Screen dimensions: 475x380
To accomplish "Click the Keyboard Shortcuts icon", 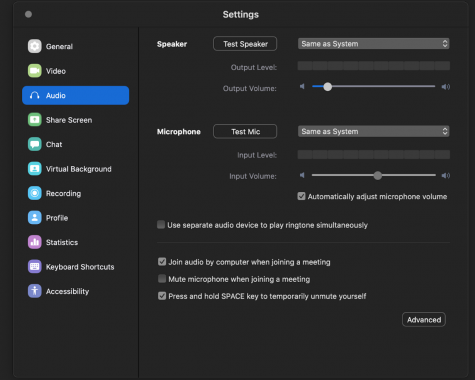I will tap(35, 267).
